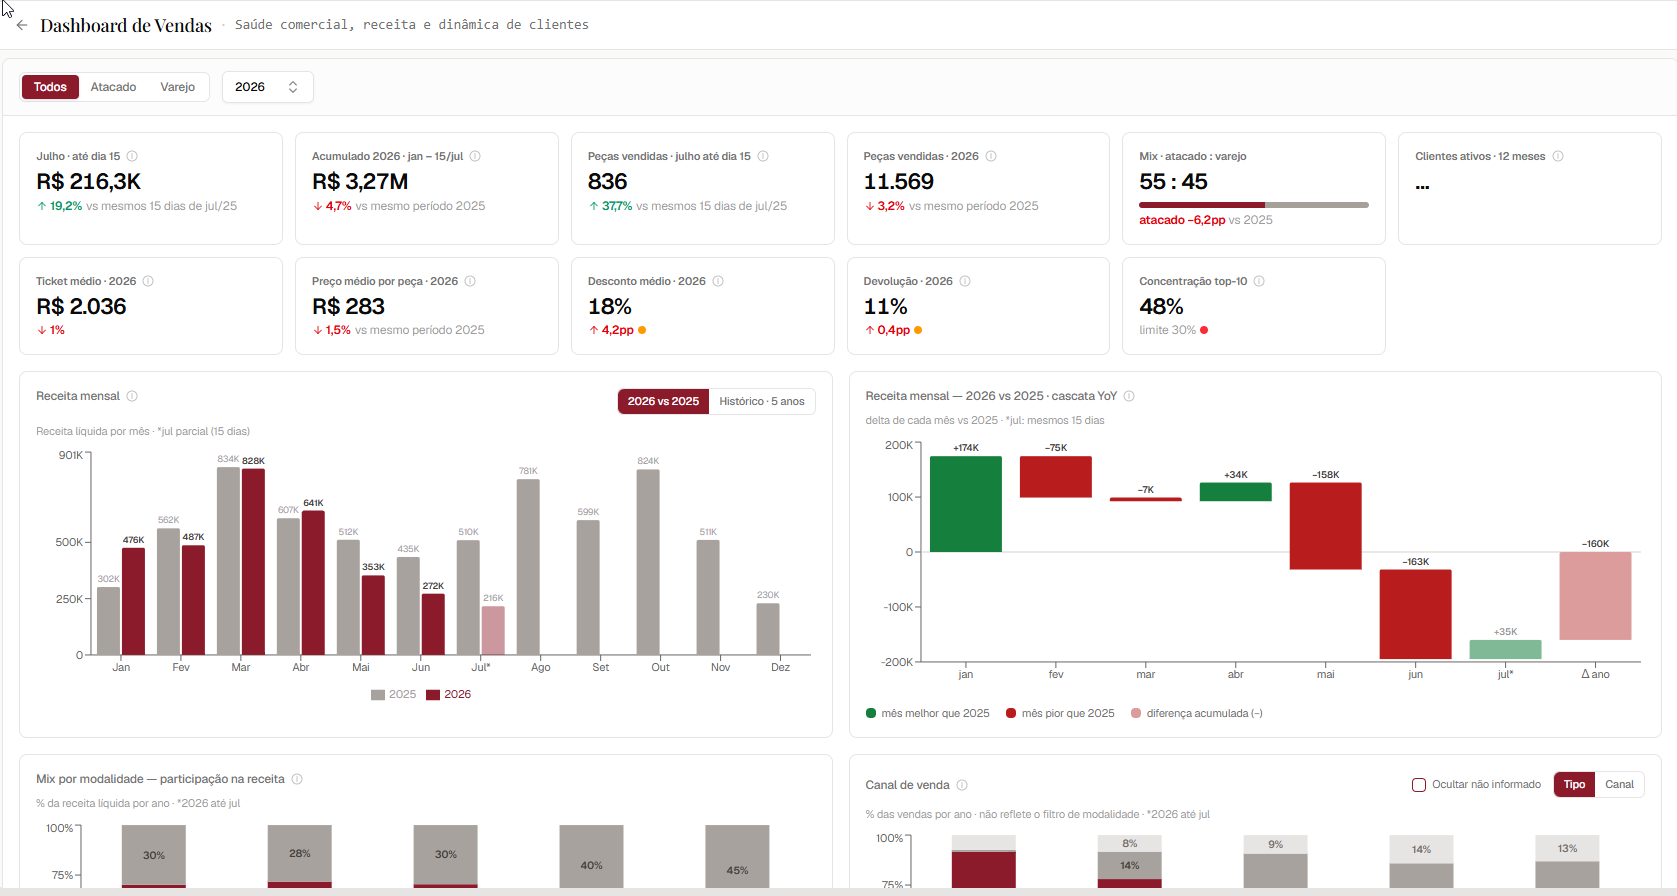
Task: Click mês melhor que 2025 legend item
Action: pos(927,713)
